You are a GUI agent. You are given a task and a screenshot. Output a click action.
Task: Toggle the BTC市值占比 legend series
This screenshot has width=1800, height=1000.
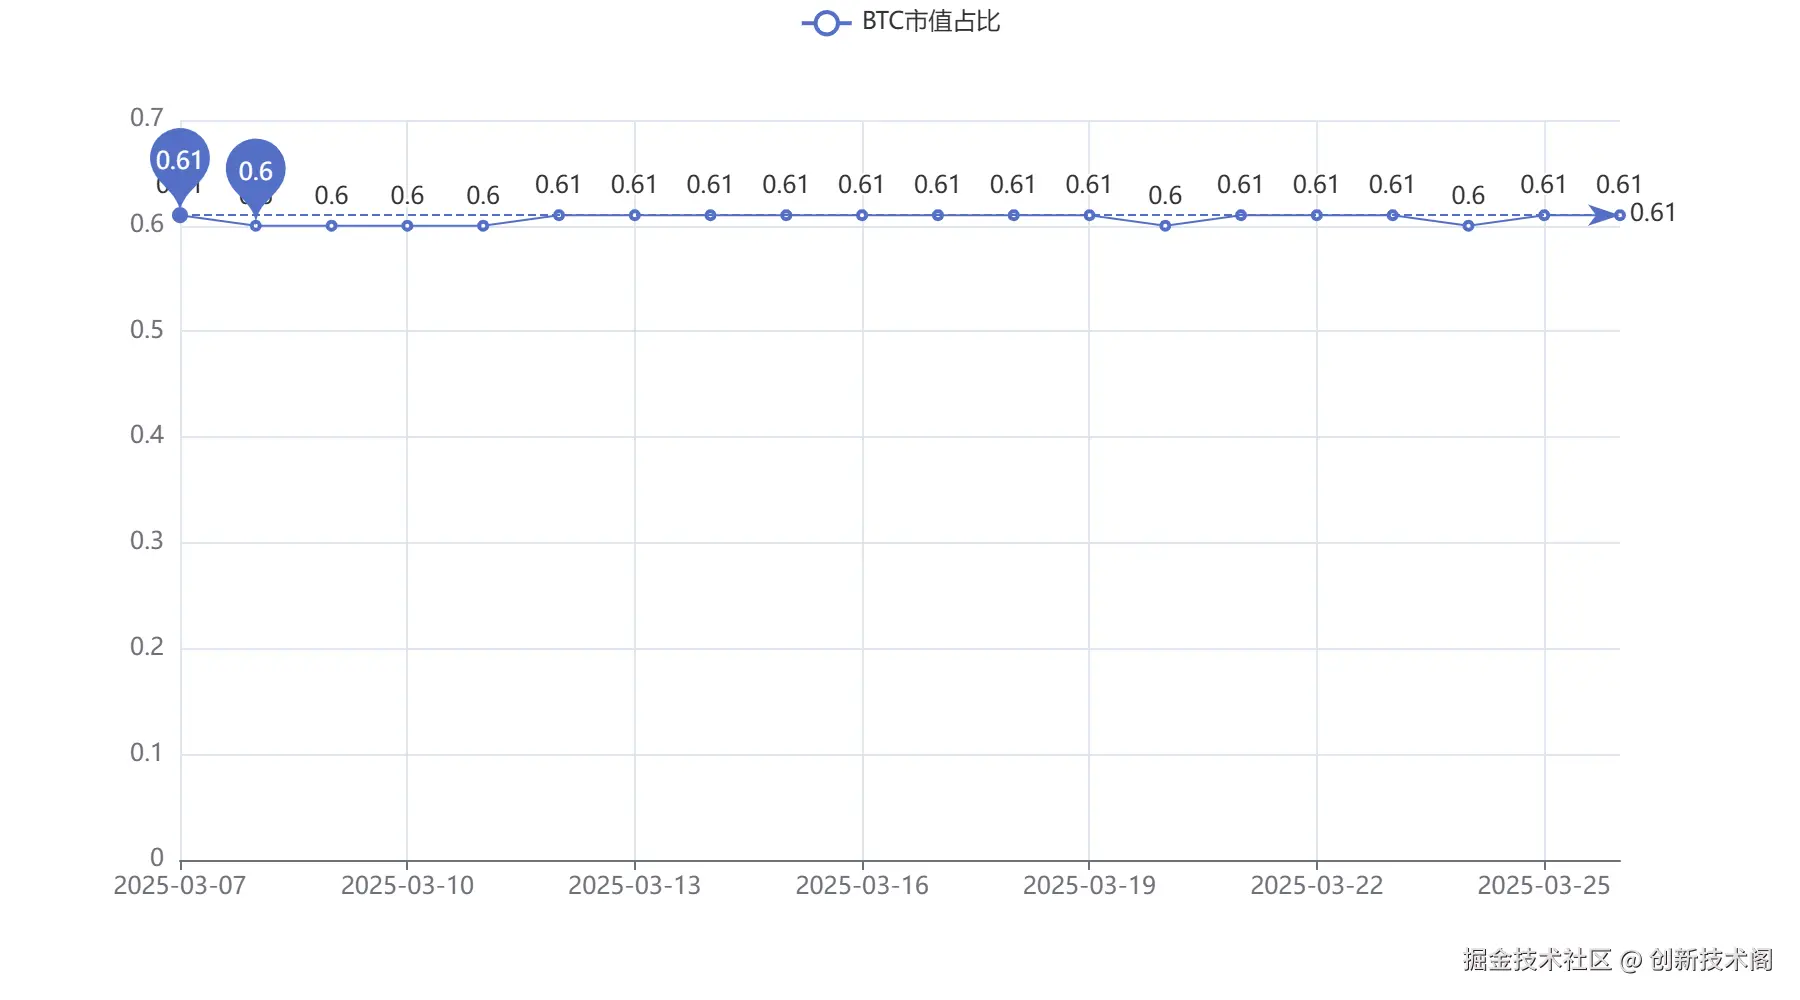coord(900,22)
